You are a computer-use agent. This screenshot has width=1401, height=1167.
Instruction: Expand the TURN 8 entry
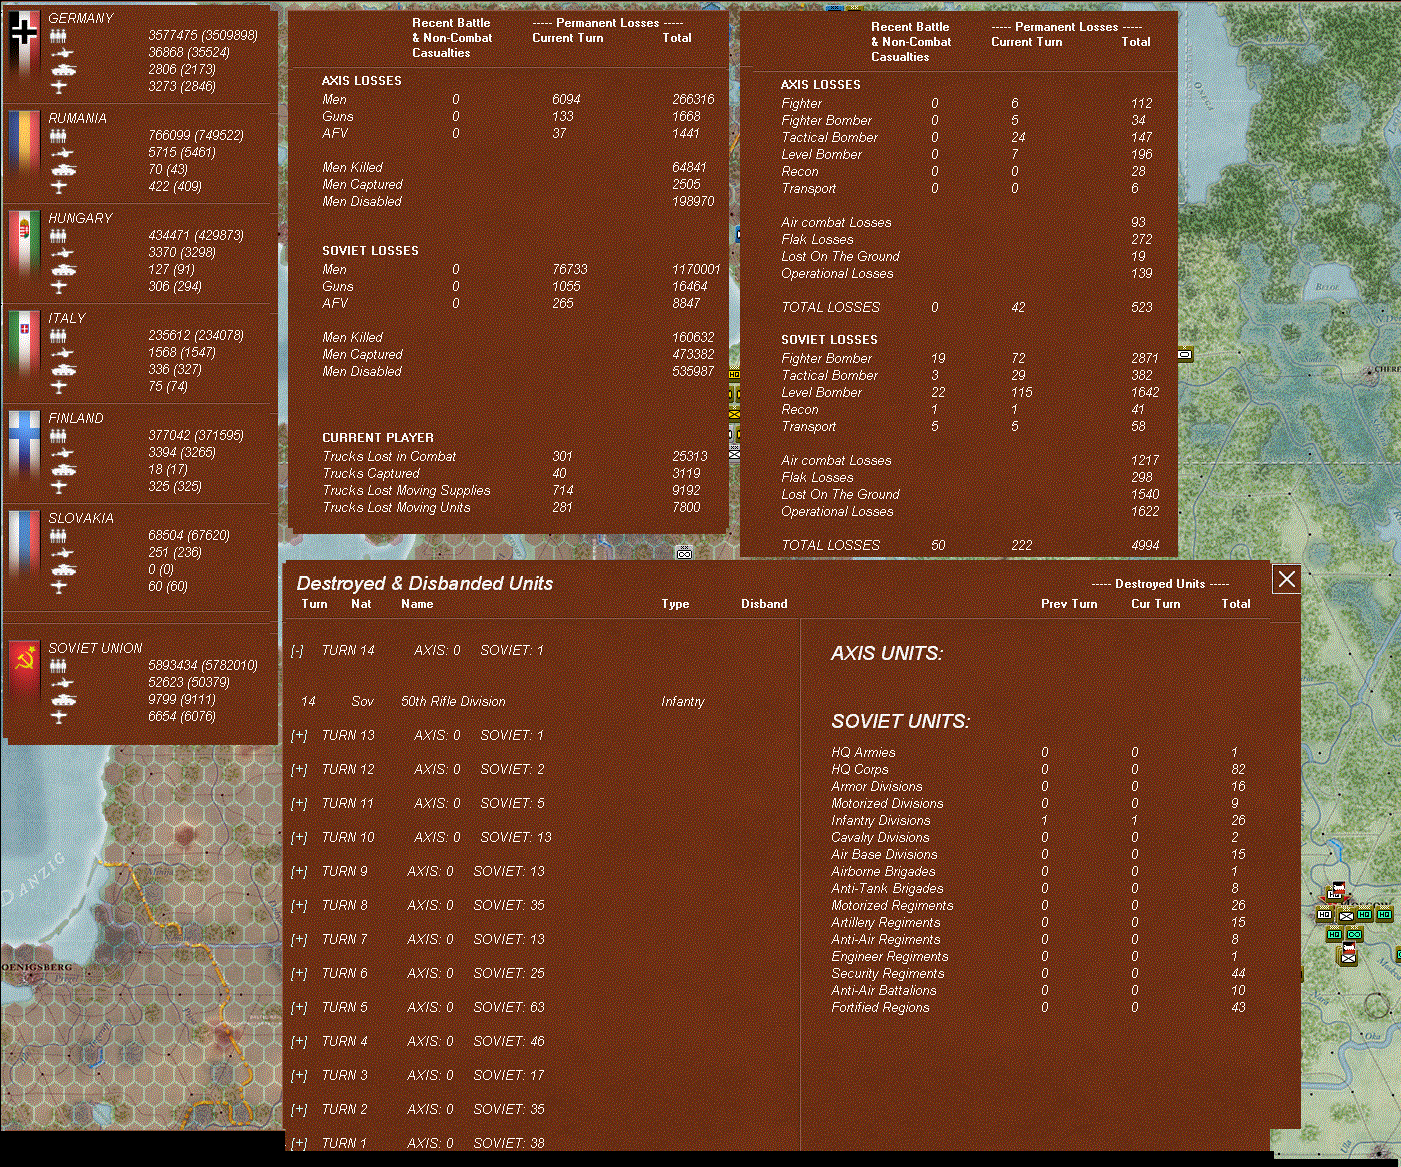click(x=298, y=906)
